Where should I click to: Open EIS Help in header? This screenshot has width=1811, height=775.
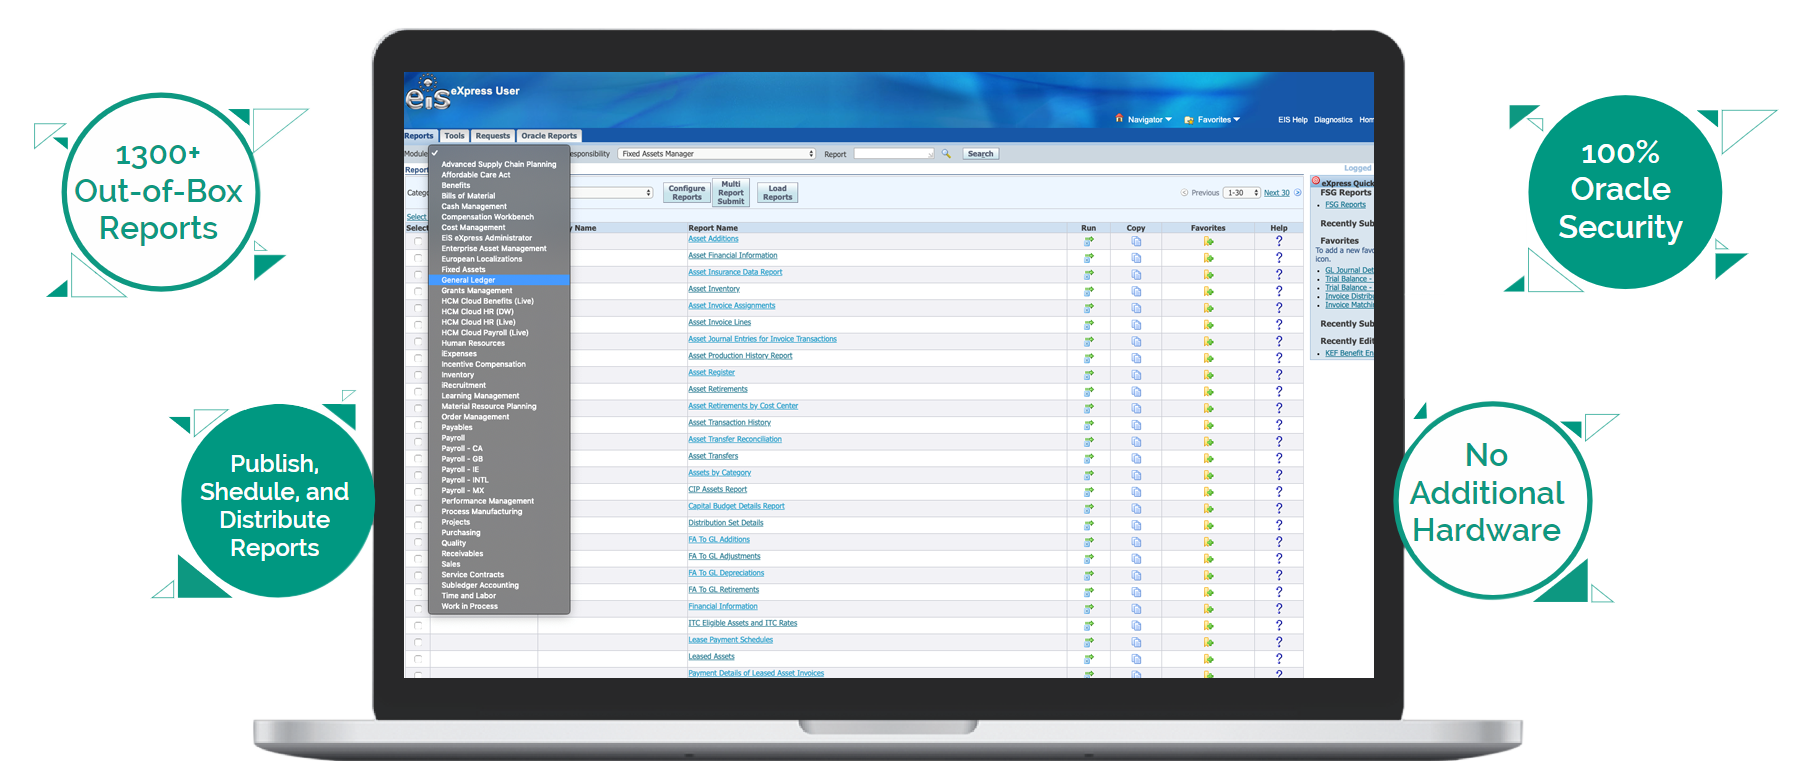1292,120
